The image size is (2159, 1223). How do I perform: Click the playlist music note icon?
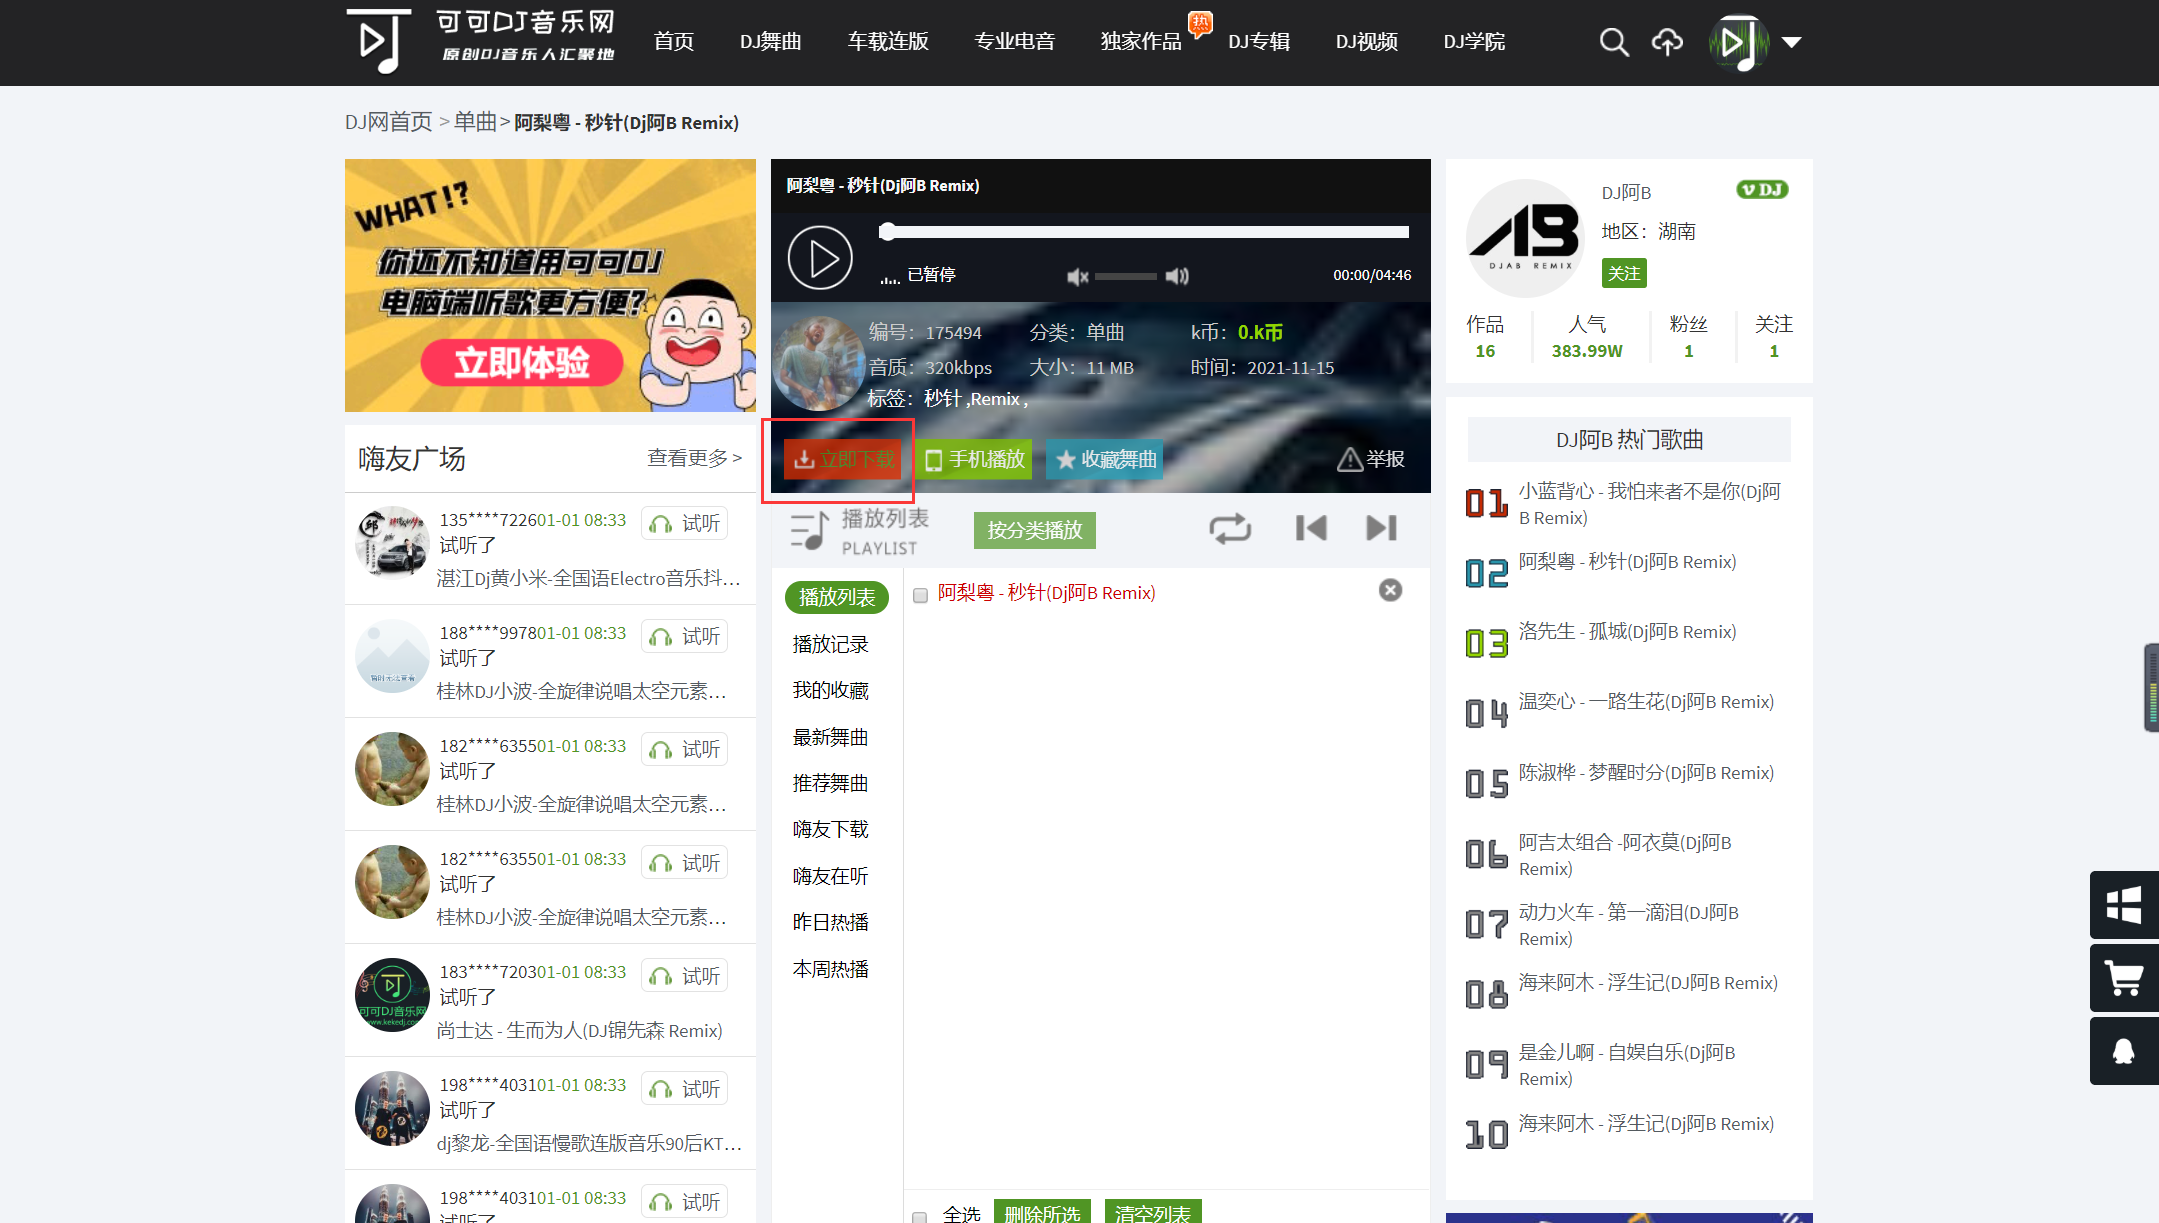[x=809, y=530]
